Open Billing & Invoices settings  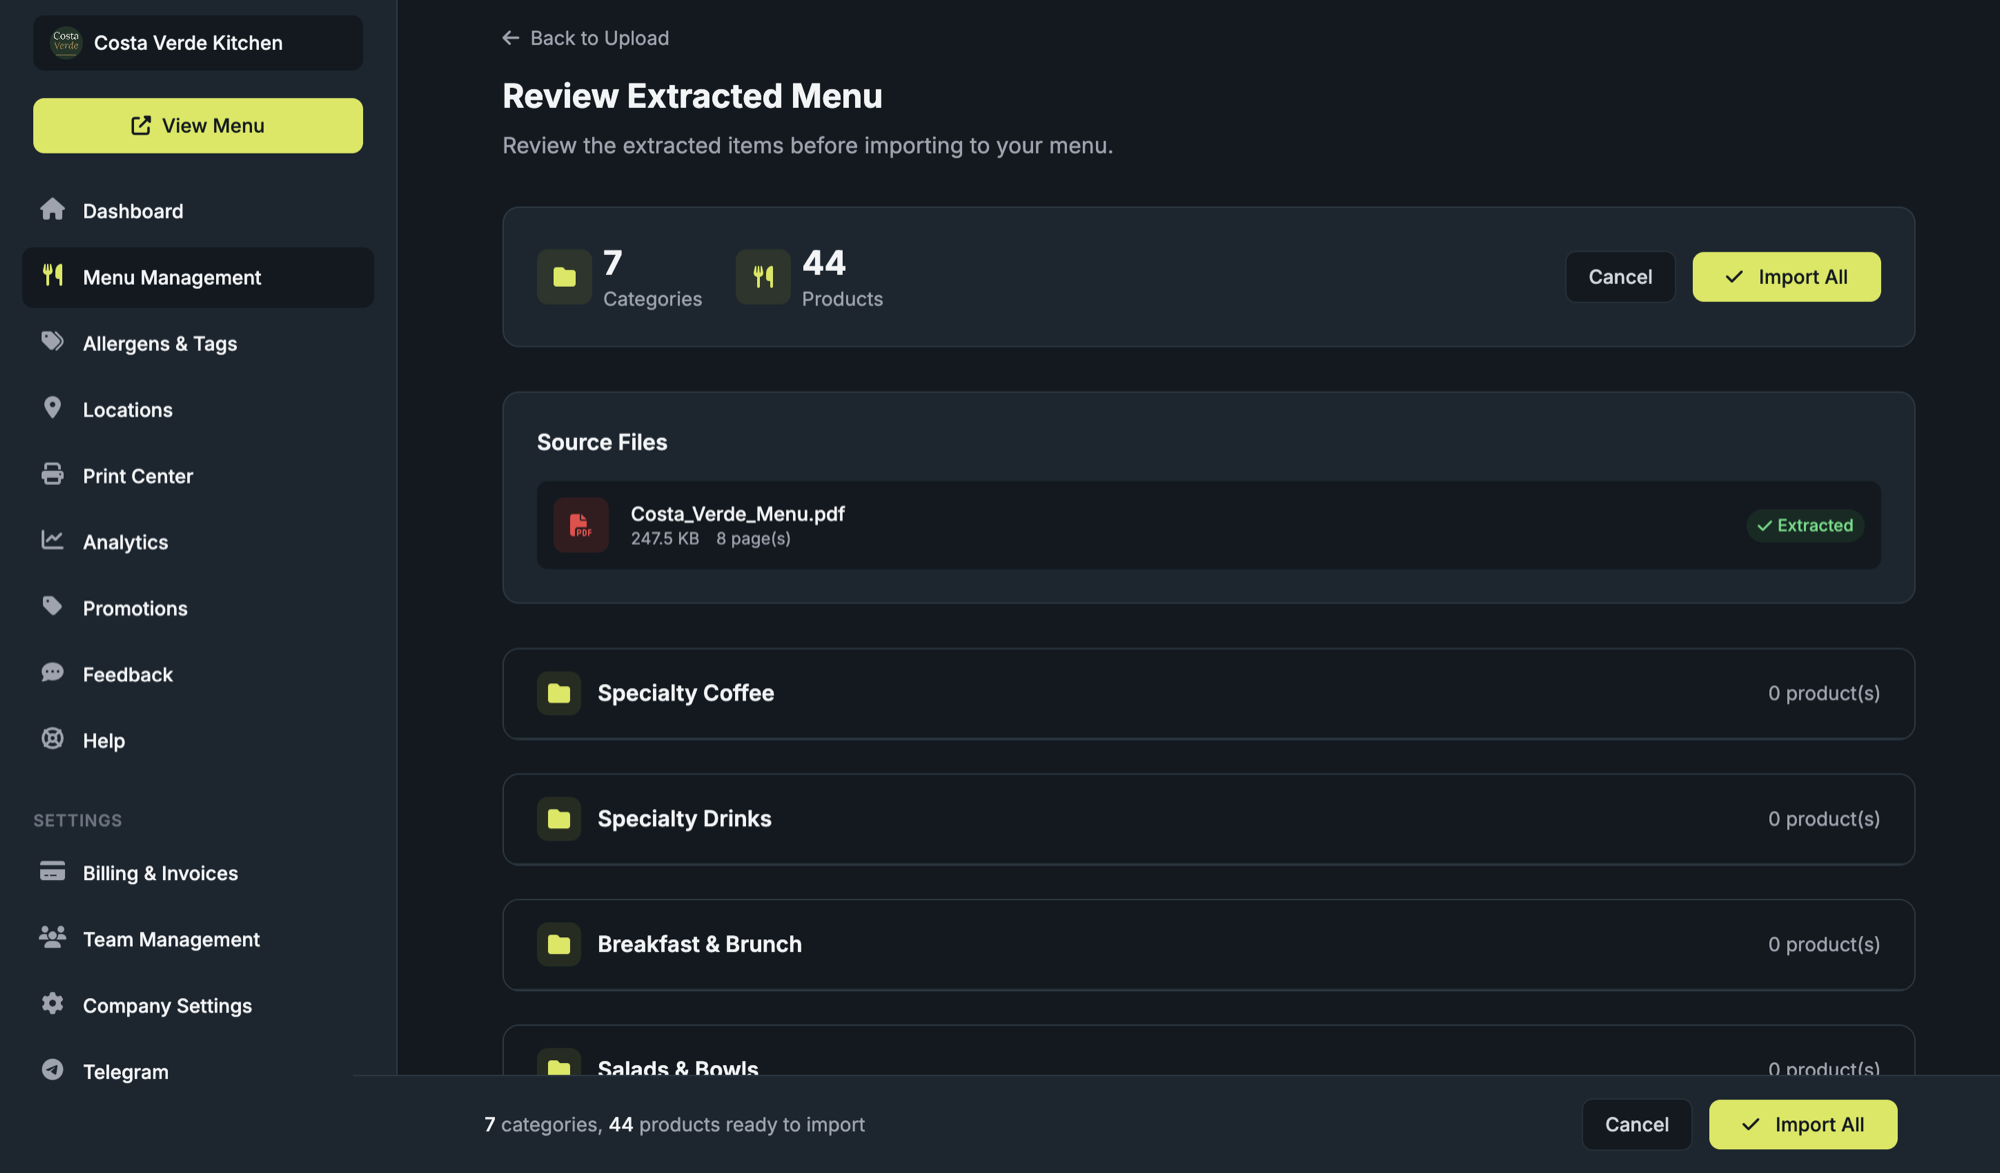click(198, 873)
